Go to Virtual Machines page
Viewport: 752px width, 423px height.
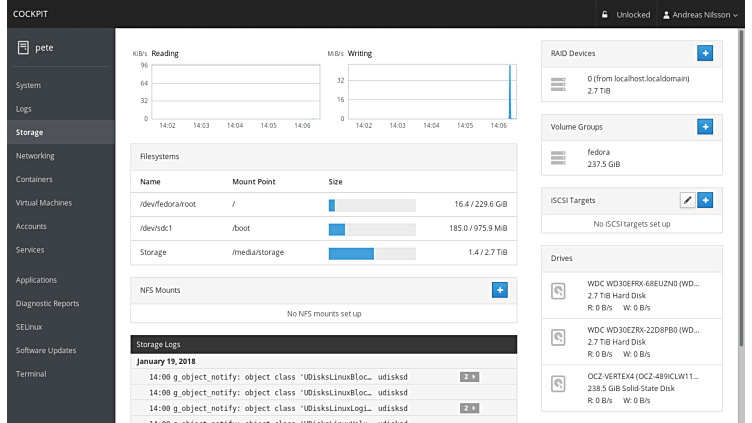[x=44, y=203]
